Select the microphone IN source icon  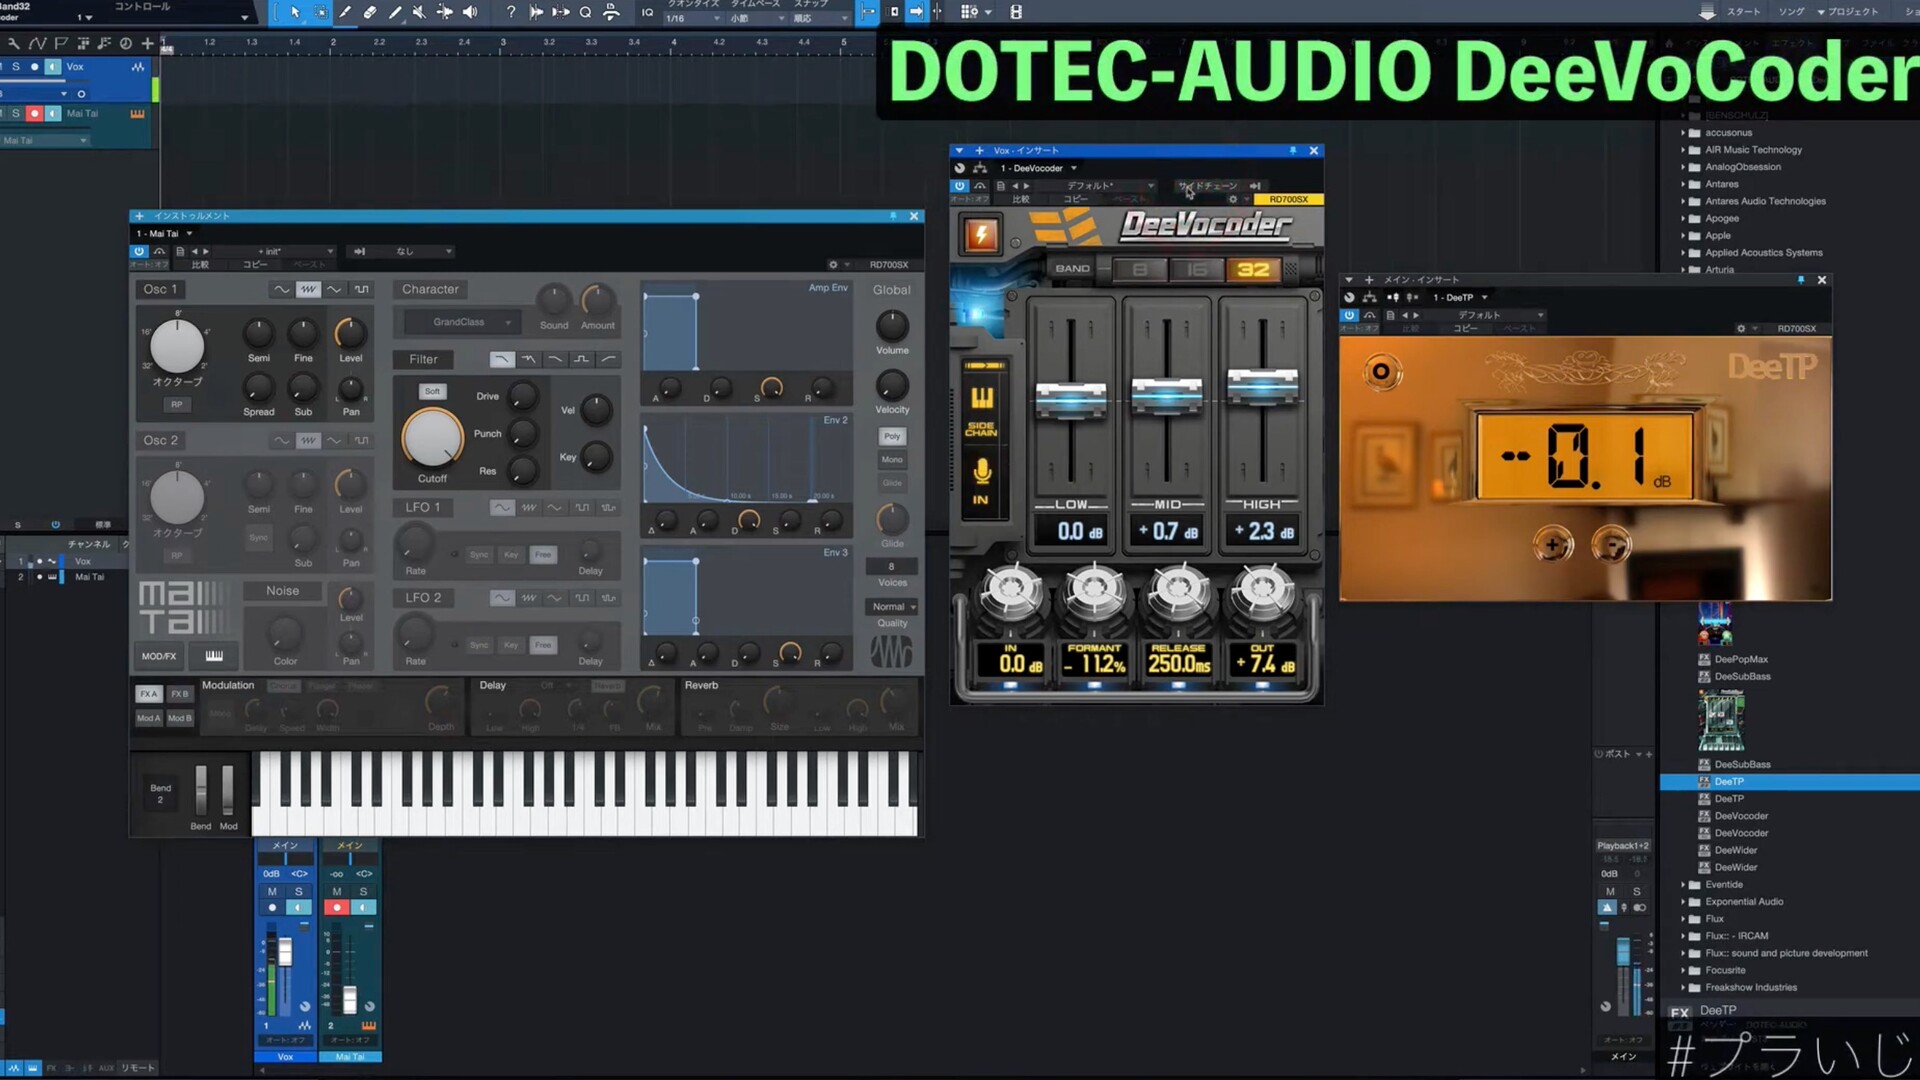tap(981, 471)
